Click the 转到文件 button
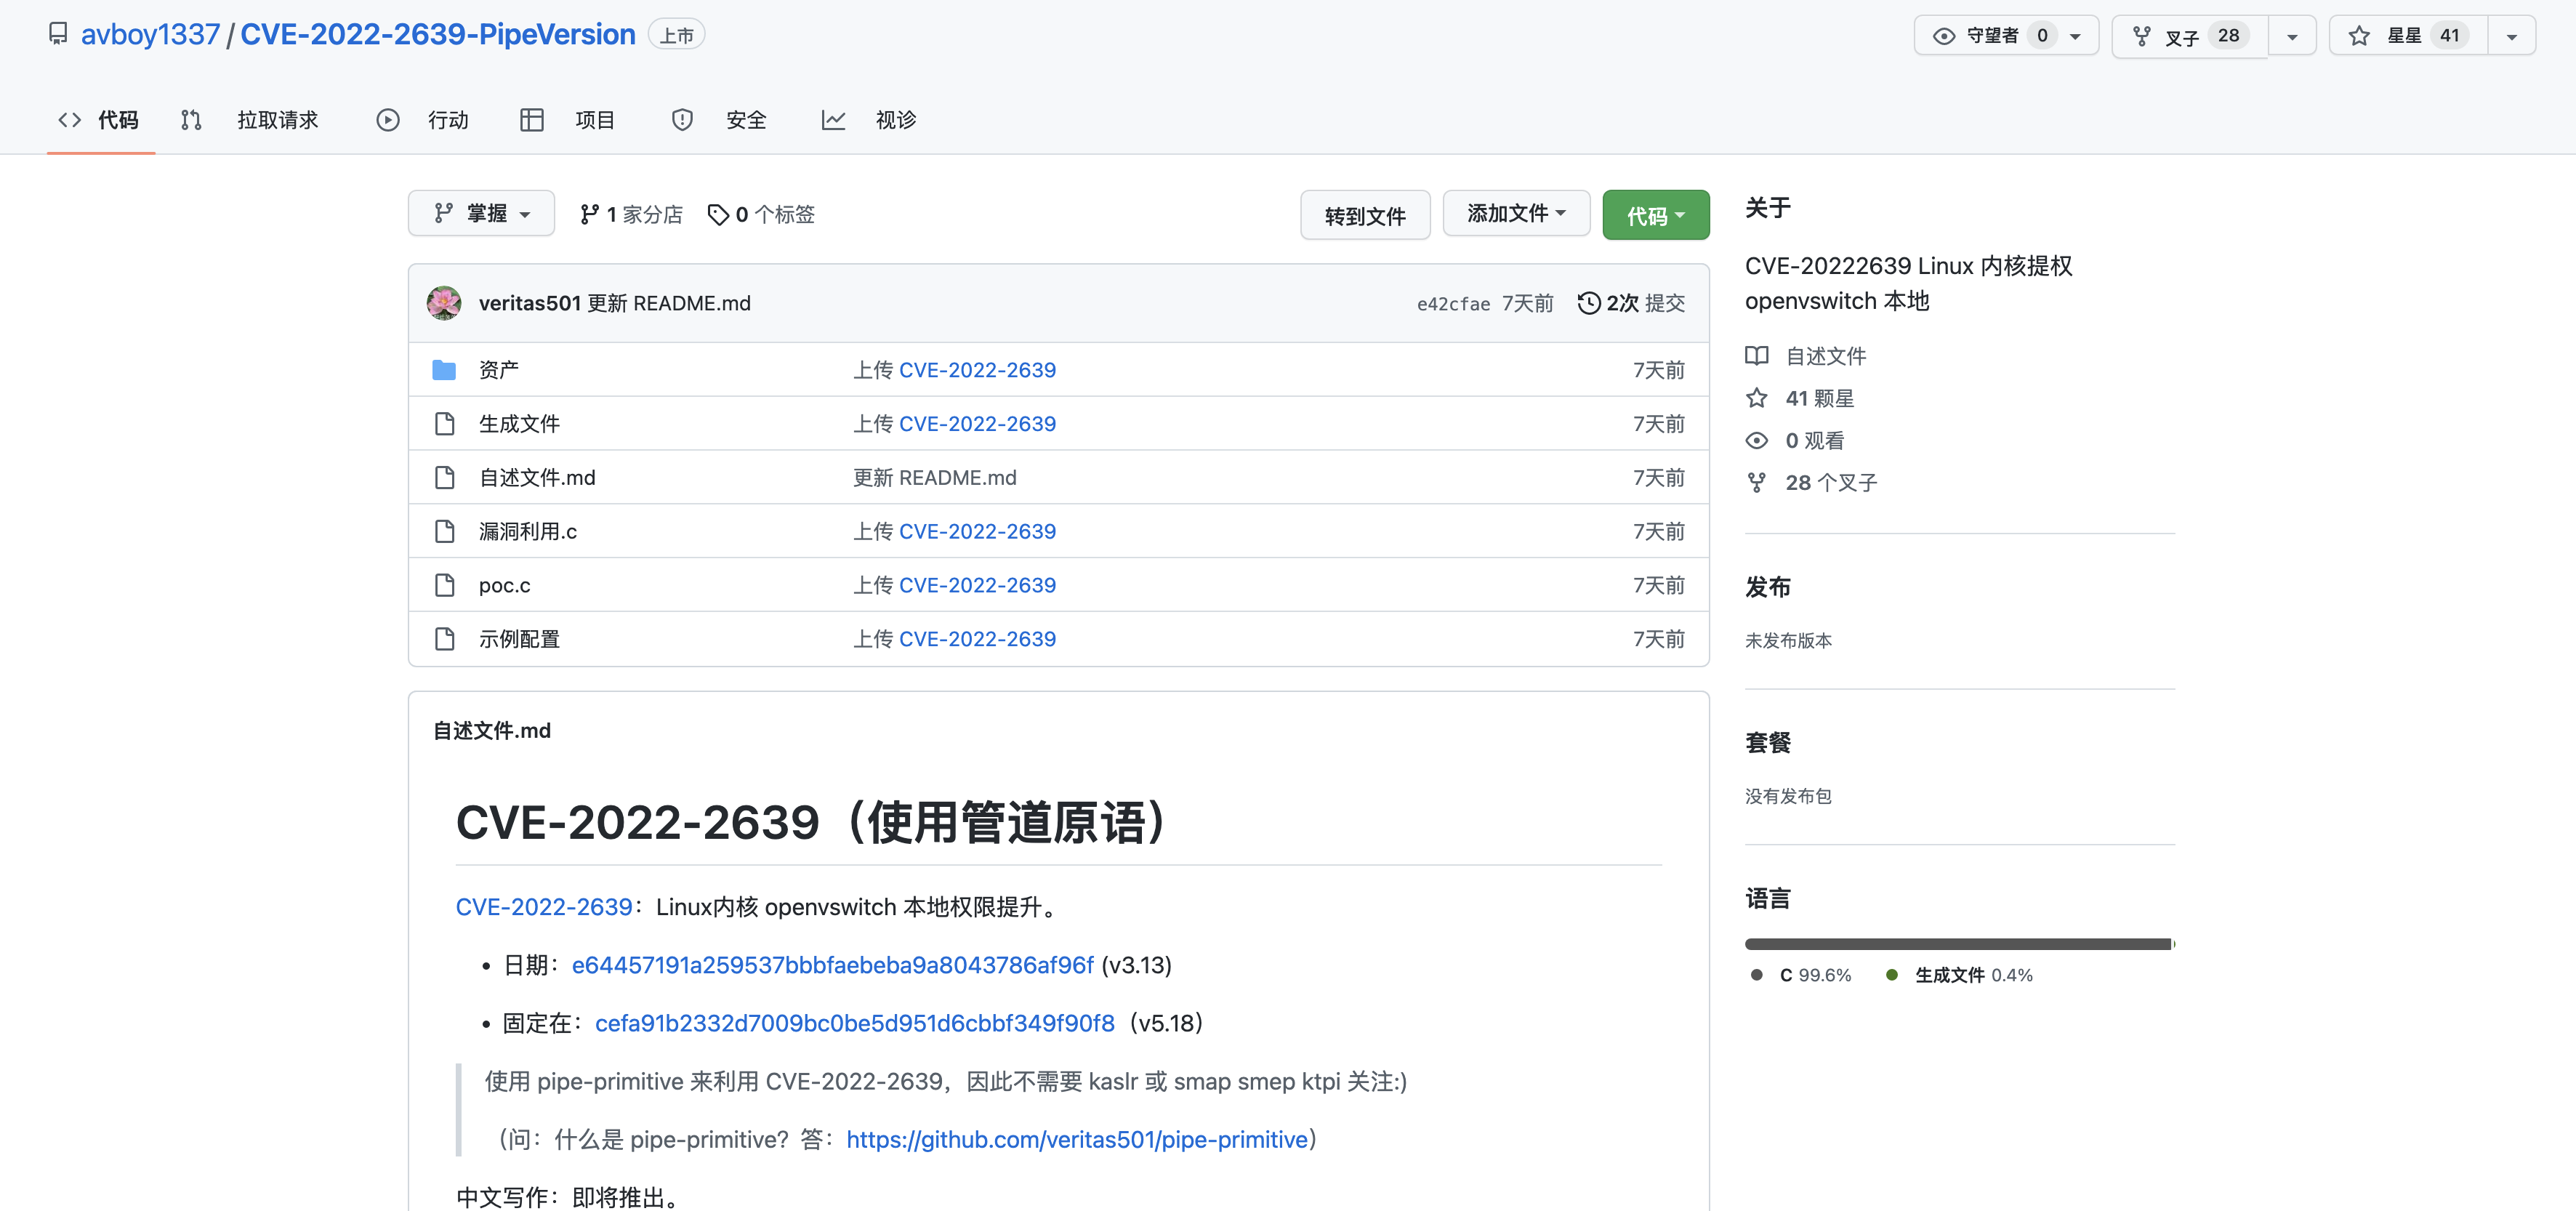 pos(1364,216)
